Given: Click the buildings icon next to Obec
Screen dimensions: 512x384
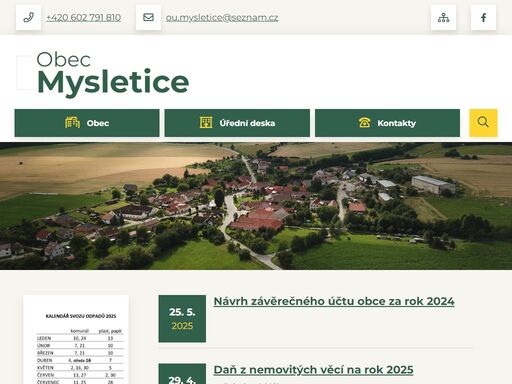Looking at the screenshot, I should click(x=72, y=123).
